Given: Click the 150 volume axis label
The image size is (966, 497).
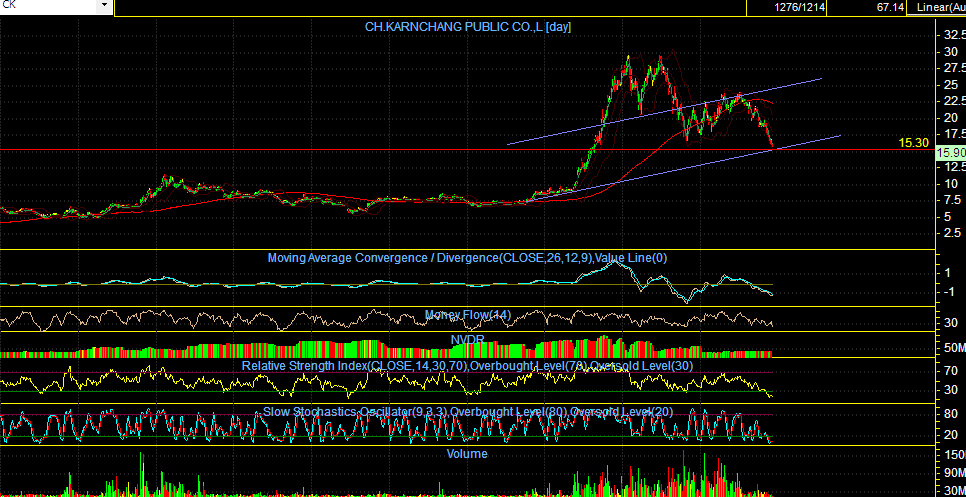Looking at the screenshot, I should [955, 455].
